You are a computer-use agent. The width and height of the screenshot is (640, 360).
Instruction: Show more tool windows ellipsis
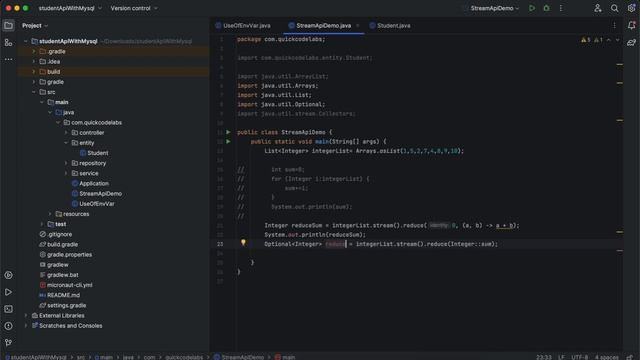pos(8,59)
